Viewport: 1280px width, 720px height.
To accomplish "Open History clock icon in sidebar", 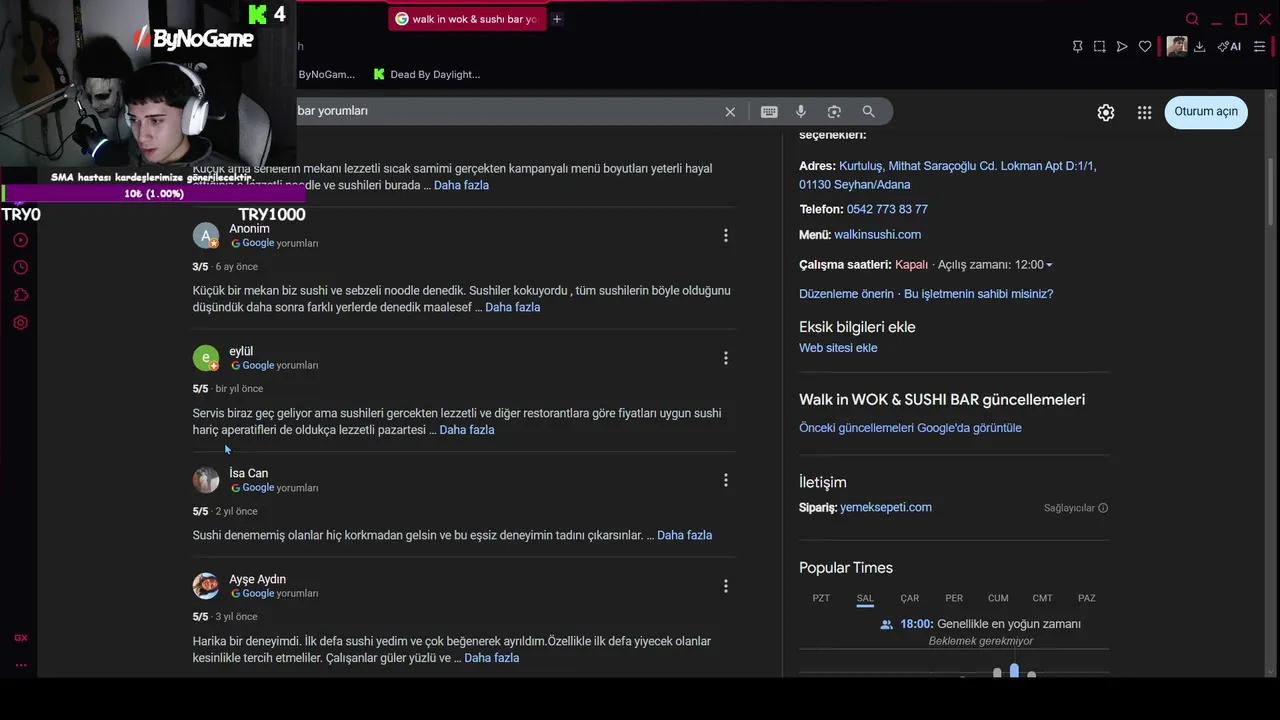I will (20, 268).
